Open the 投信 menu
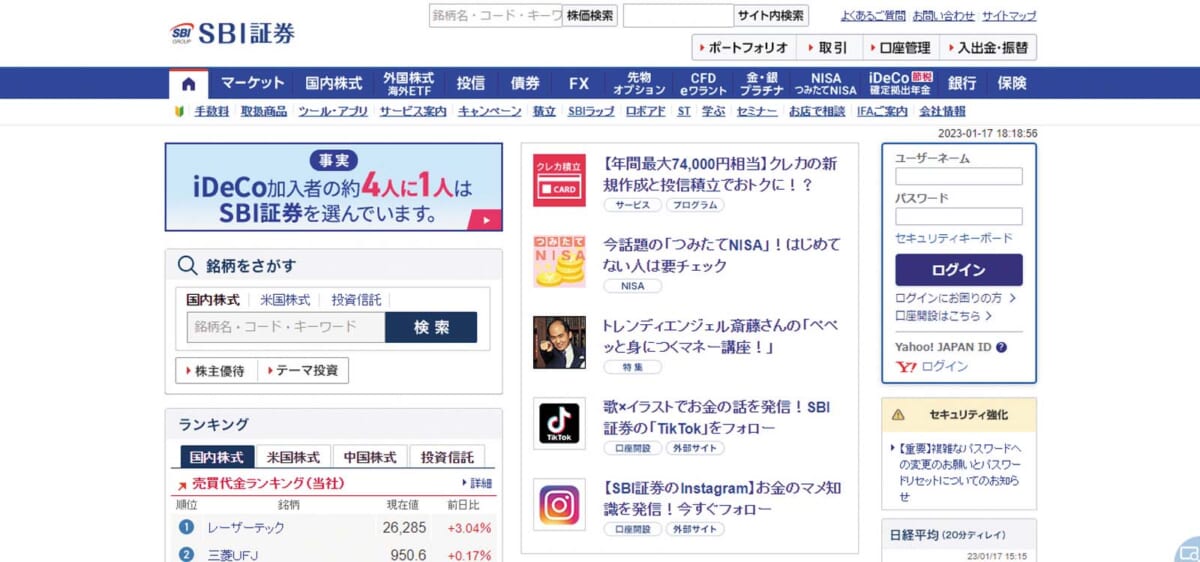Viewport: 1200px width, 562px height. click(x=471, y=83)
